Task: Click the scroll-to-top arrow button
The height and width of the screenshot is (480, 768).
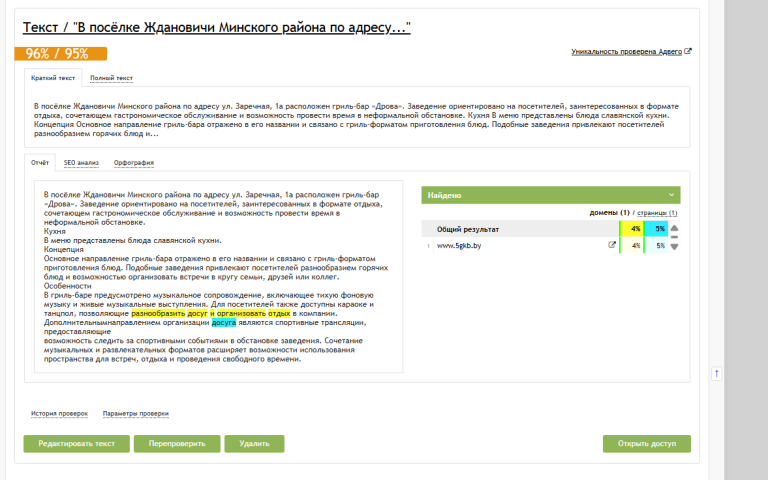Action: 717,374
